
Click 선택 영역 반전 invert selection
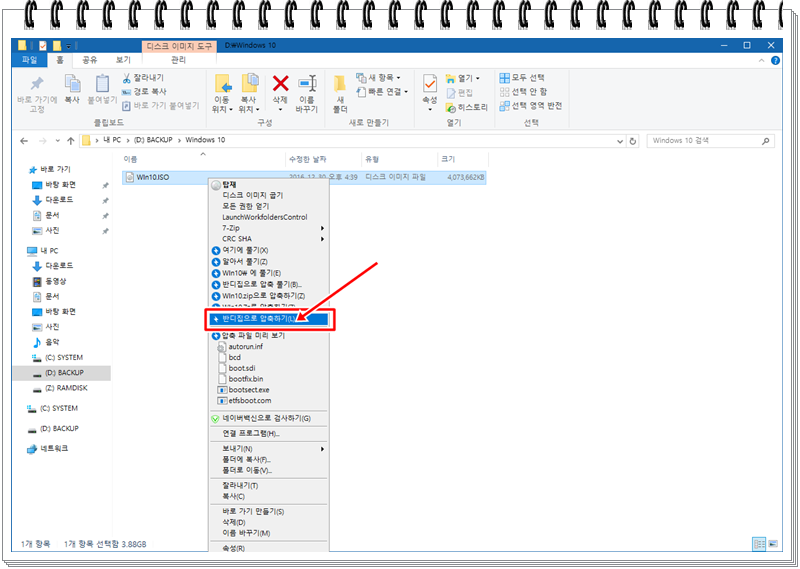coord(531,106)
